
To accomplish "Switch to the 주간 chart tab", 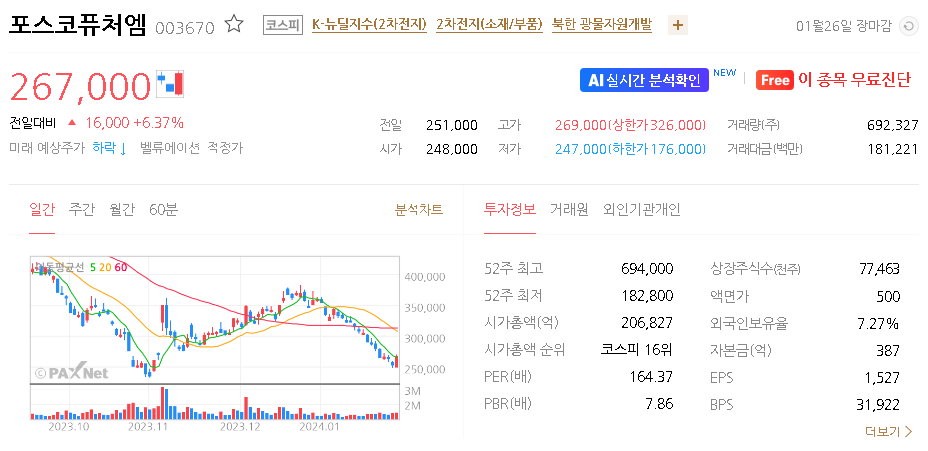I will (x=82, y=209).
